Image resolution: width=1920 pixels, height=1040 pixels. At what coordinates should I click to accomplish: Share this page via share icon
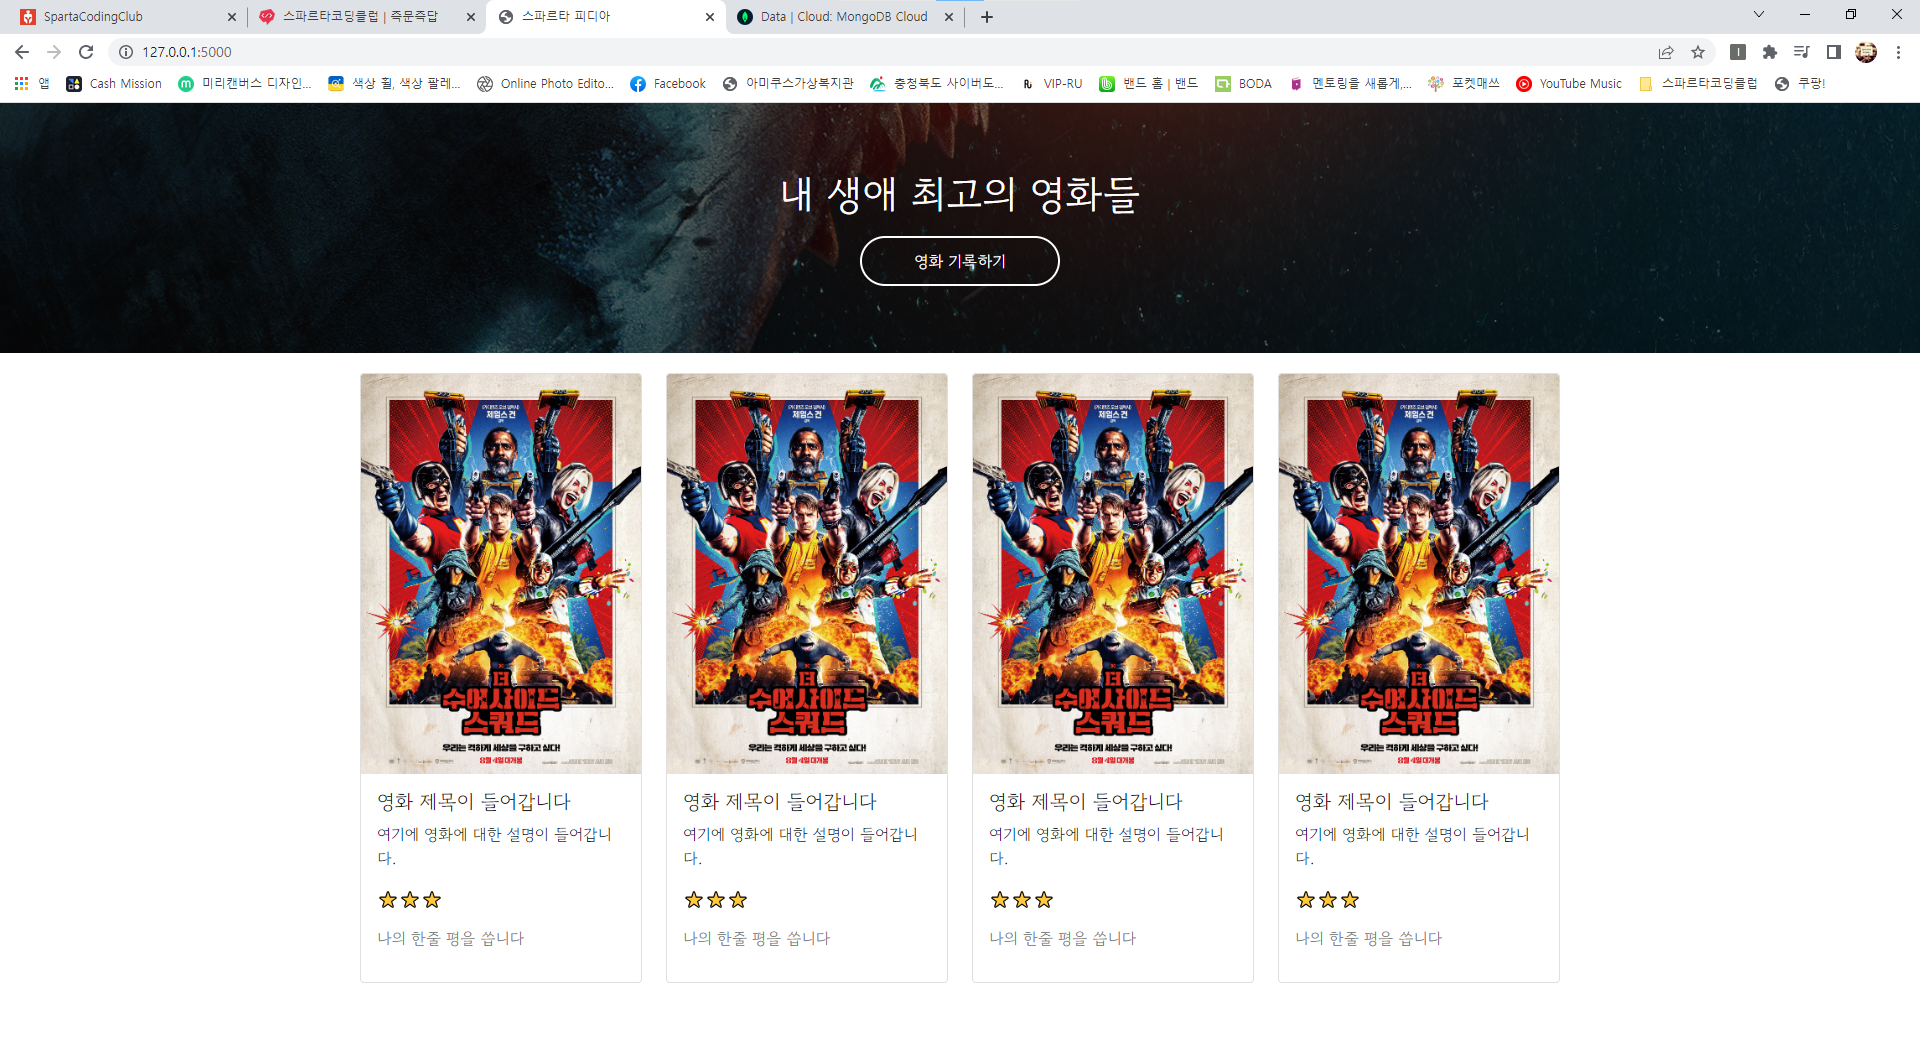1666,52
